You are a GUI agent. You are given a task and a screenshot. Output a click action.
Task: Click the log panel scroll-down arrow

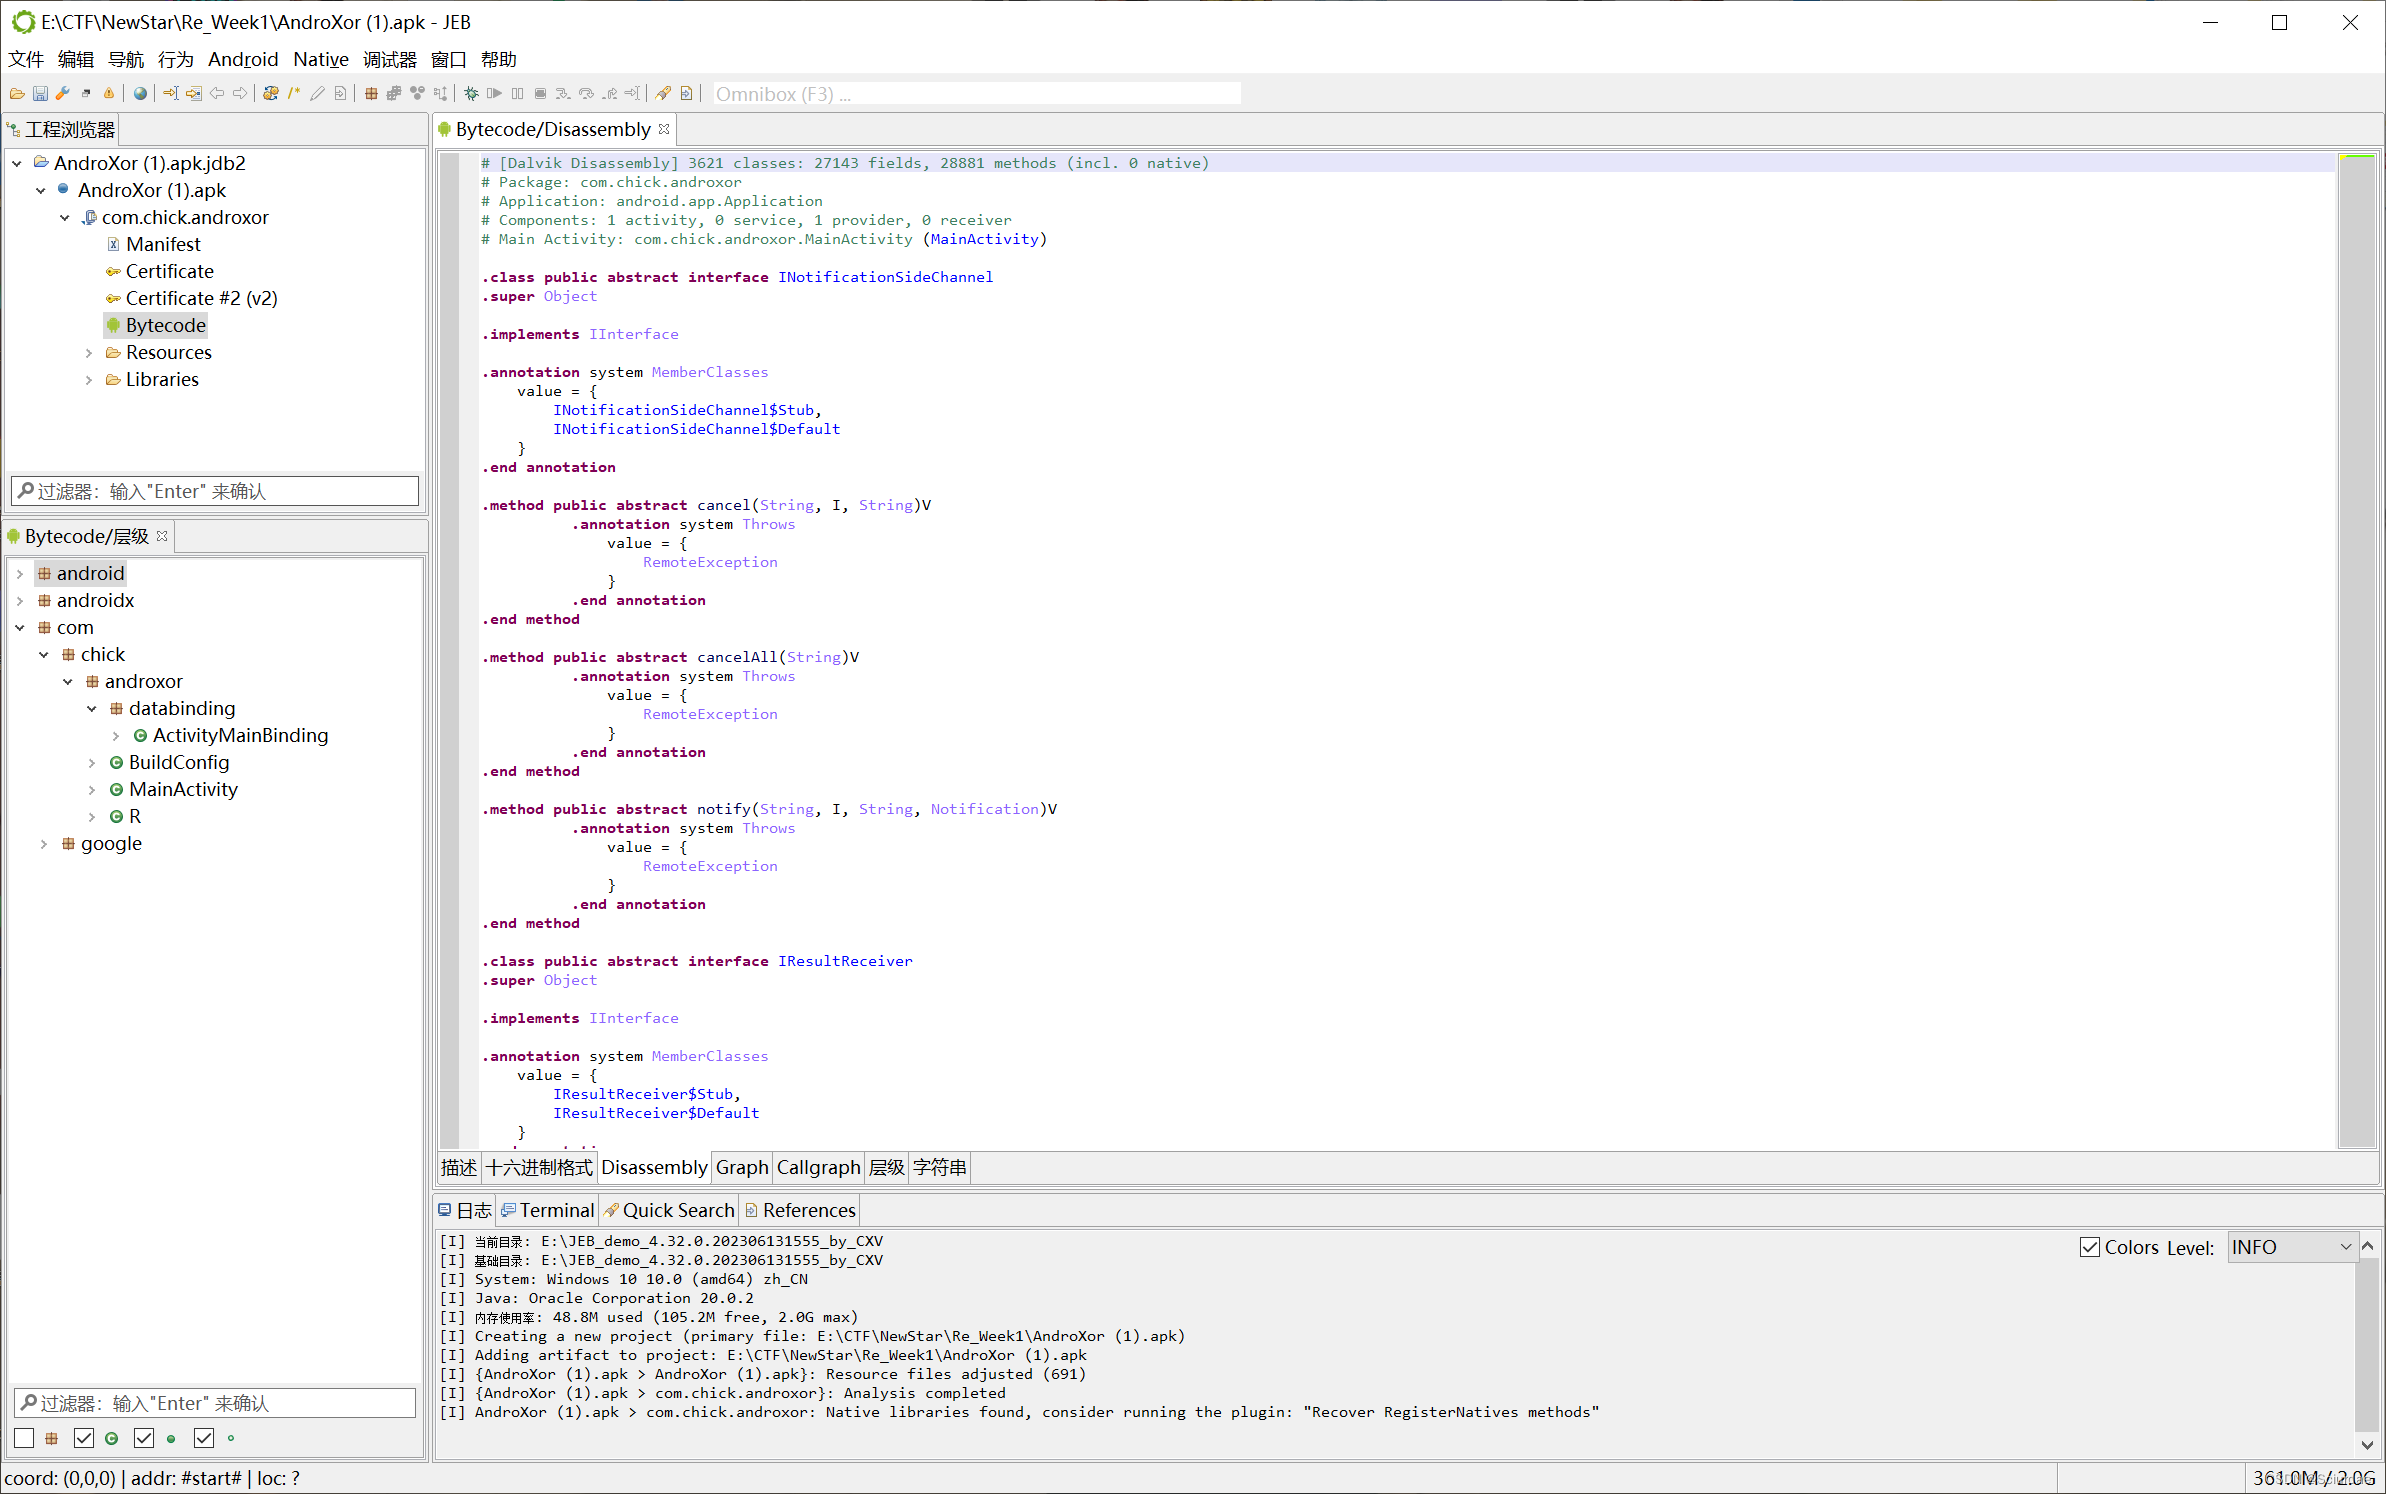click(2367, 1444)
